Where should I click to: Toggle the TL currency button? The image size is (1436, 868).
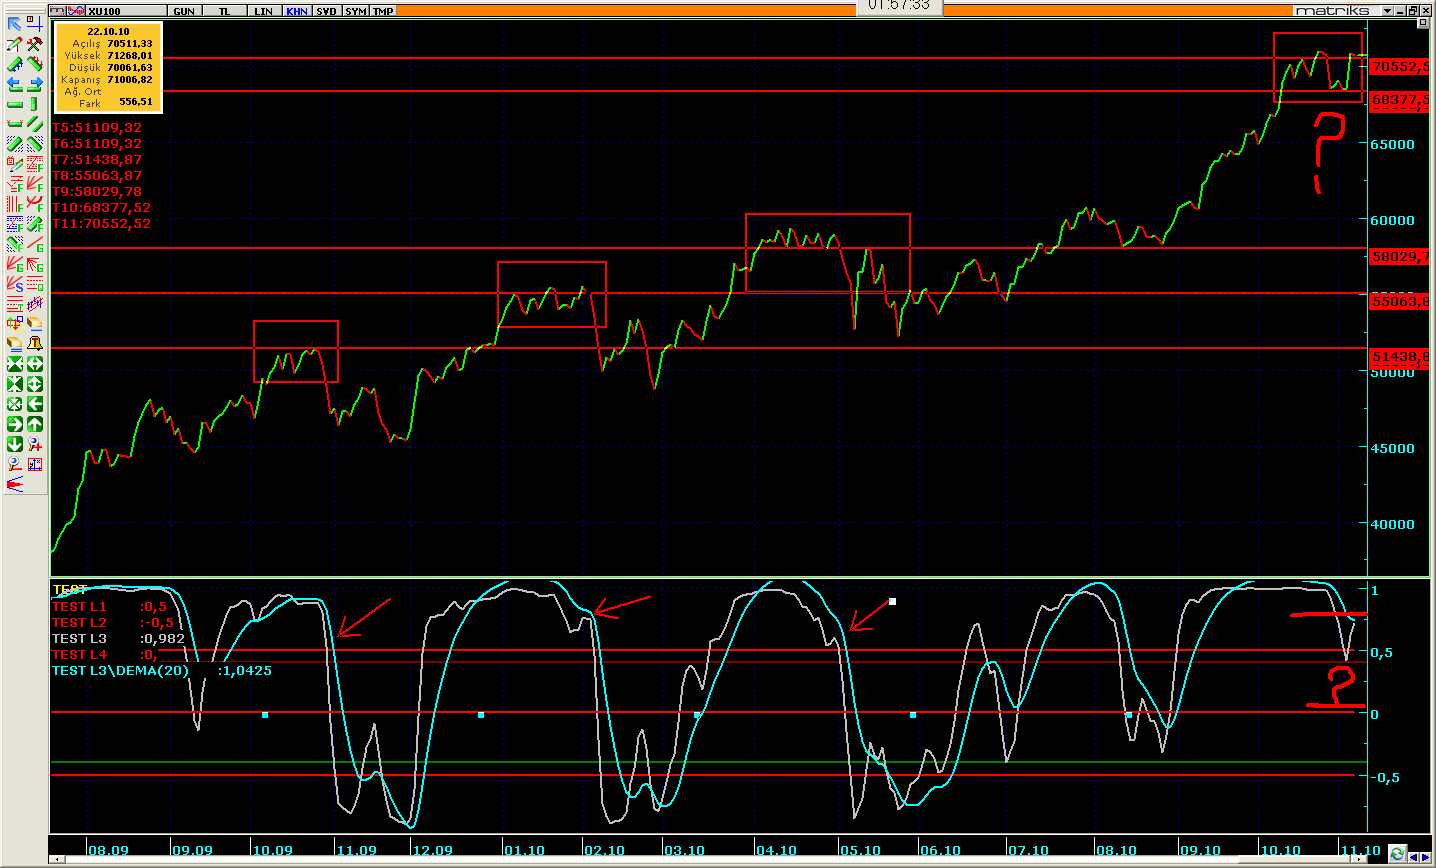tap(224, 11)
